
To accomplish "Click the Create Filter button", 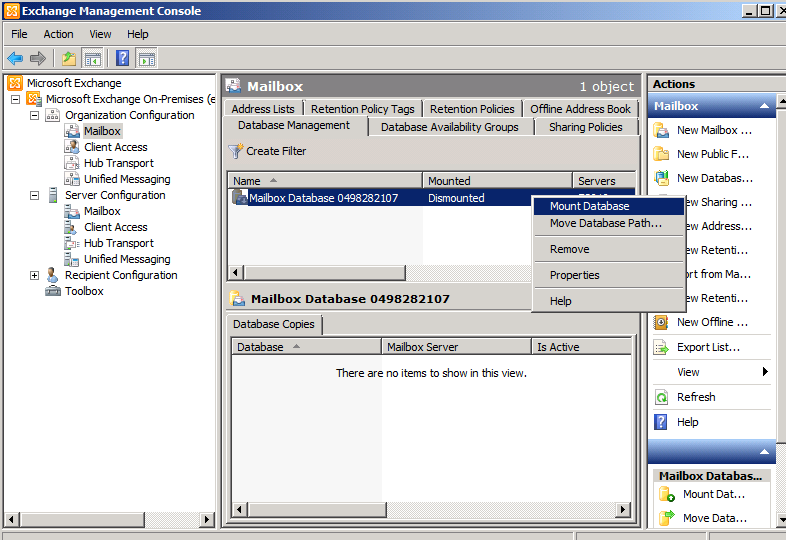I will [x=267, y=151].
